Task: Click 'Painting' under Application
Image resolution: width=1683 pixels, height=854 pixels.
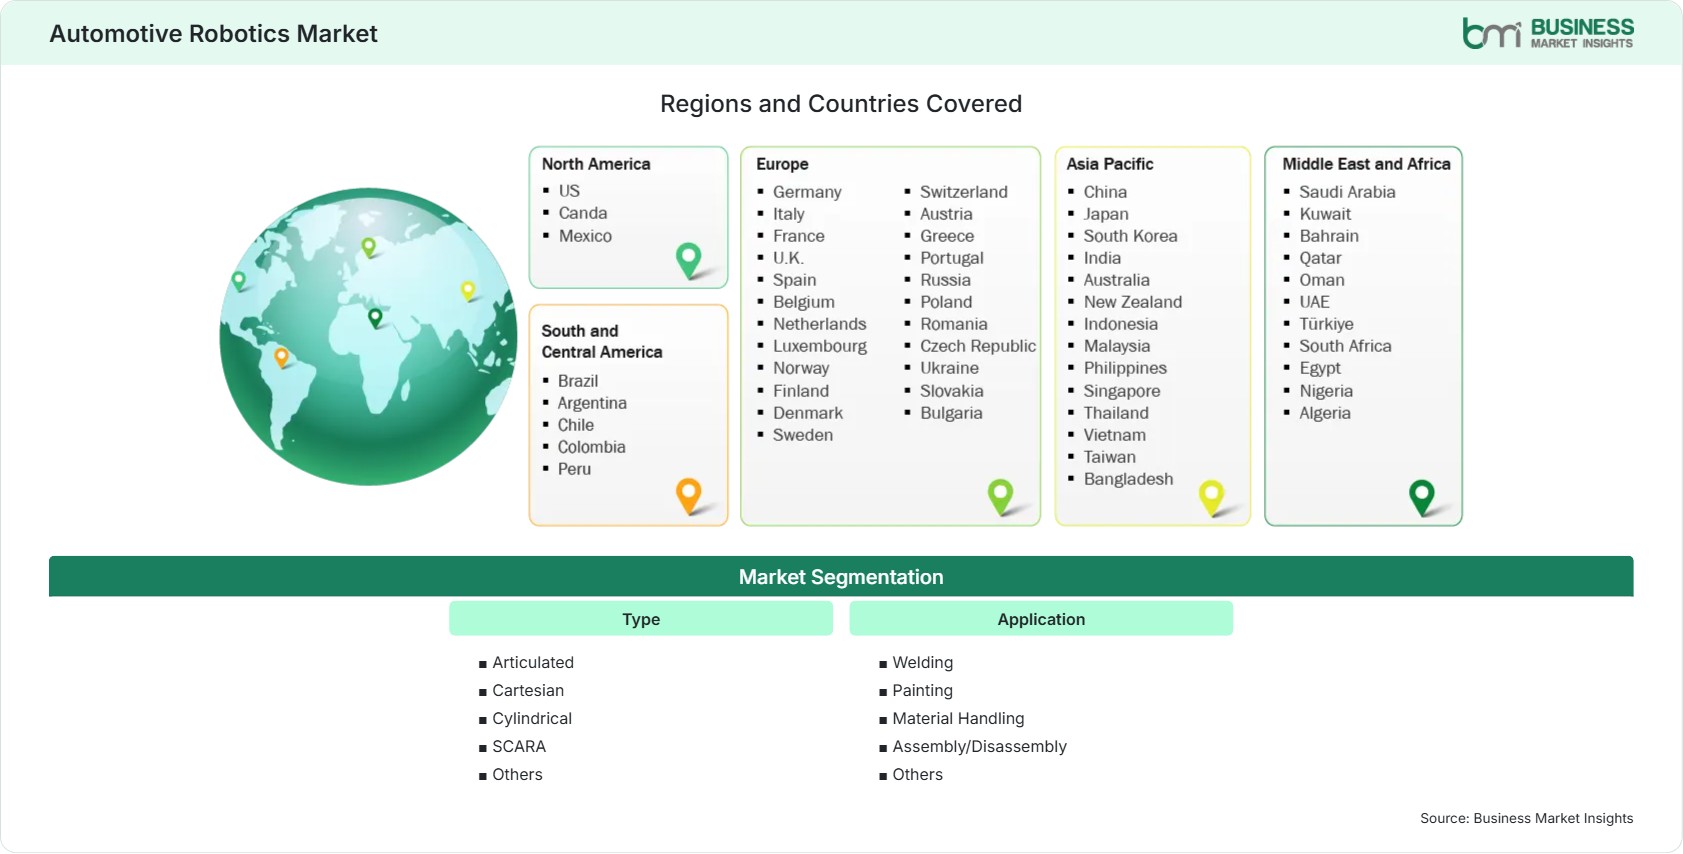Action: coord(923,691)
